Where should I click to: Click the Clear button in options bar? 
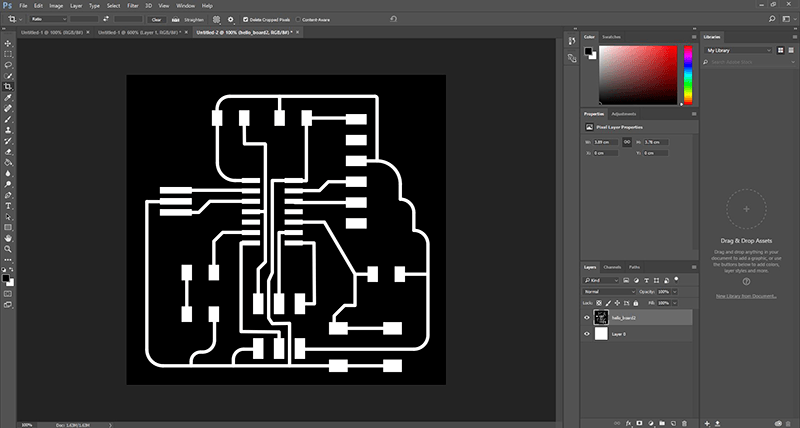click(157, 19)
